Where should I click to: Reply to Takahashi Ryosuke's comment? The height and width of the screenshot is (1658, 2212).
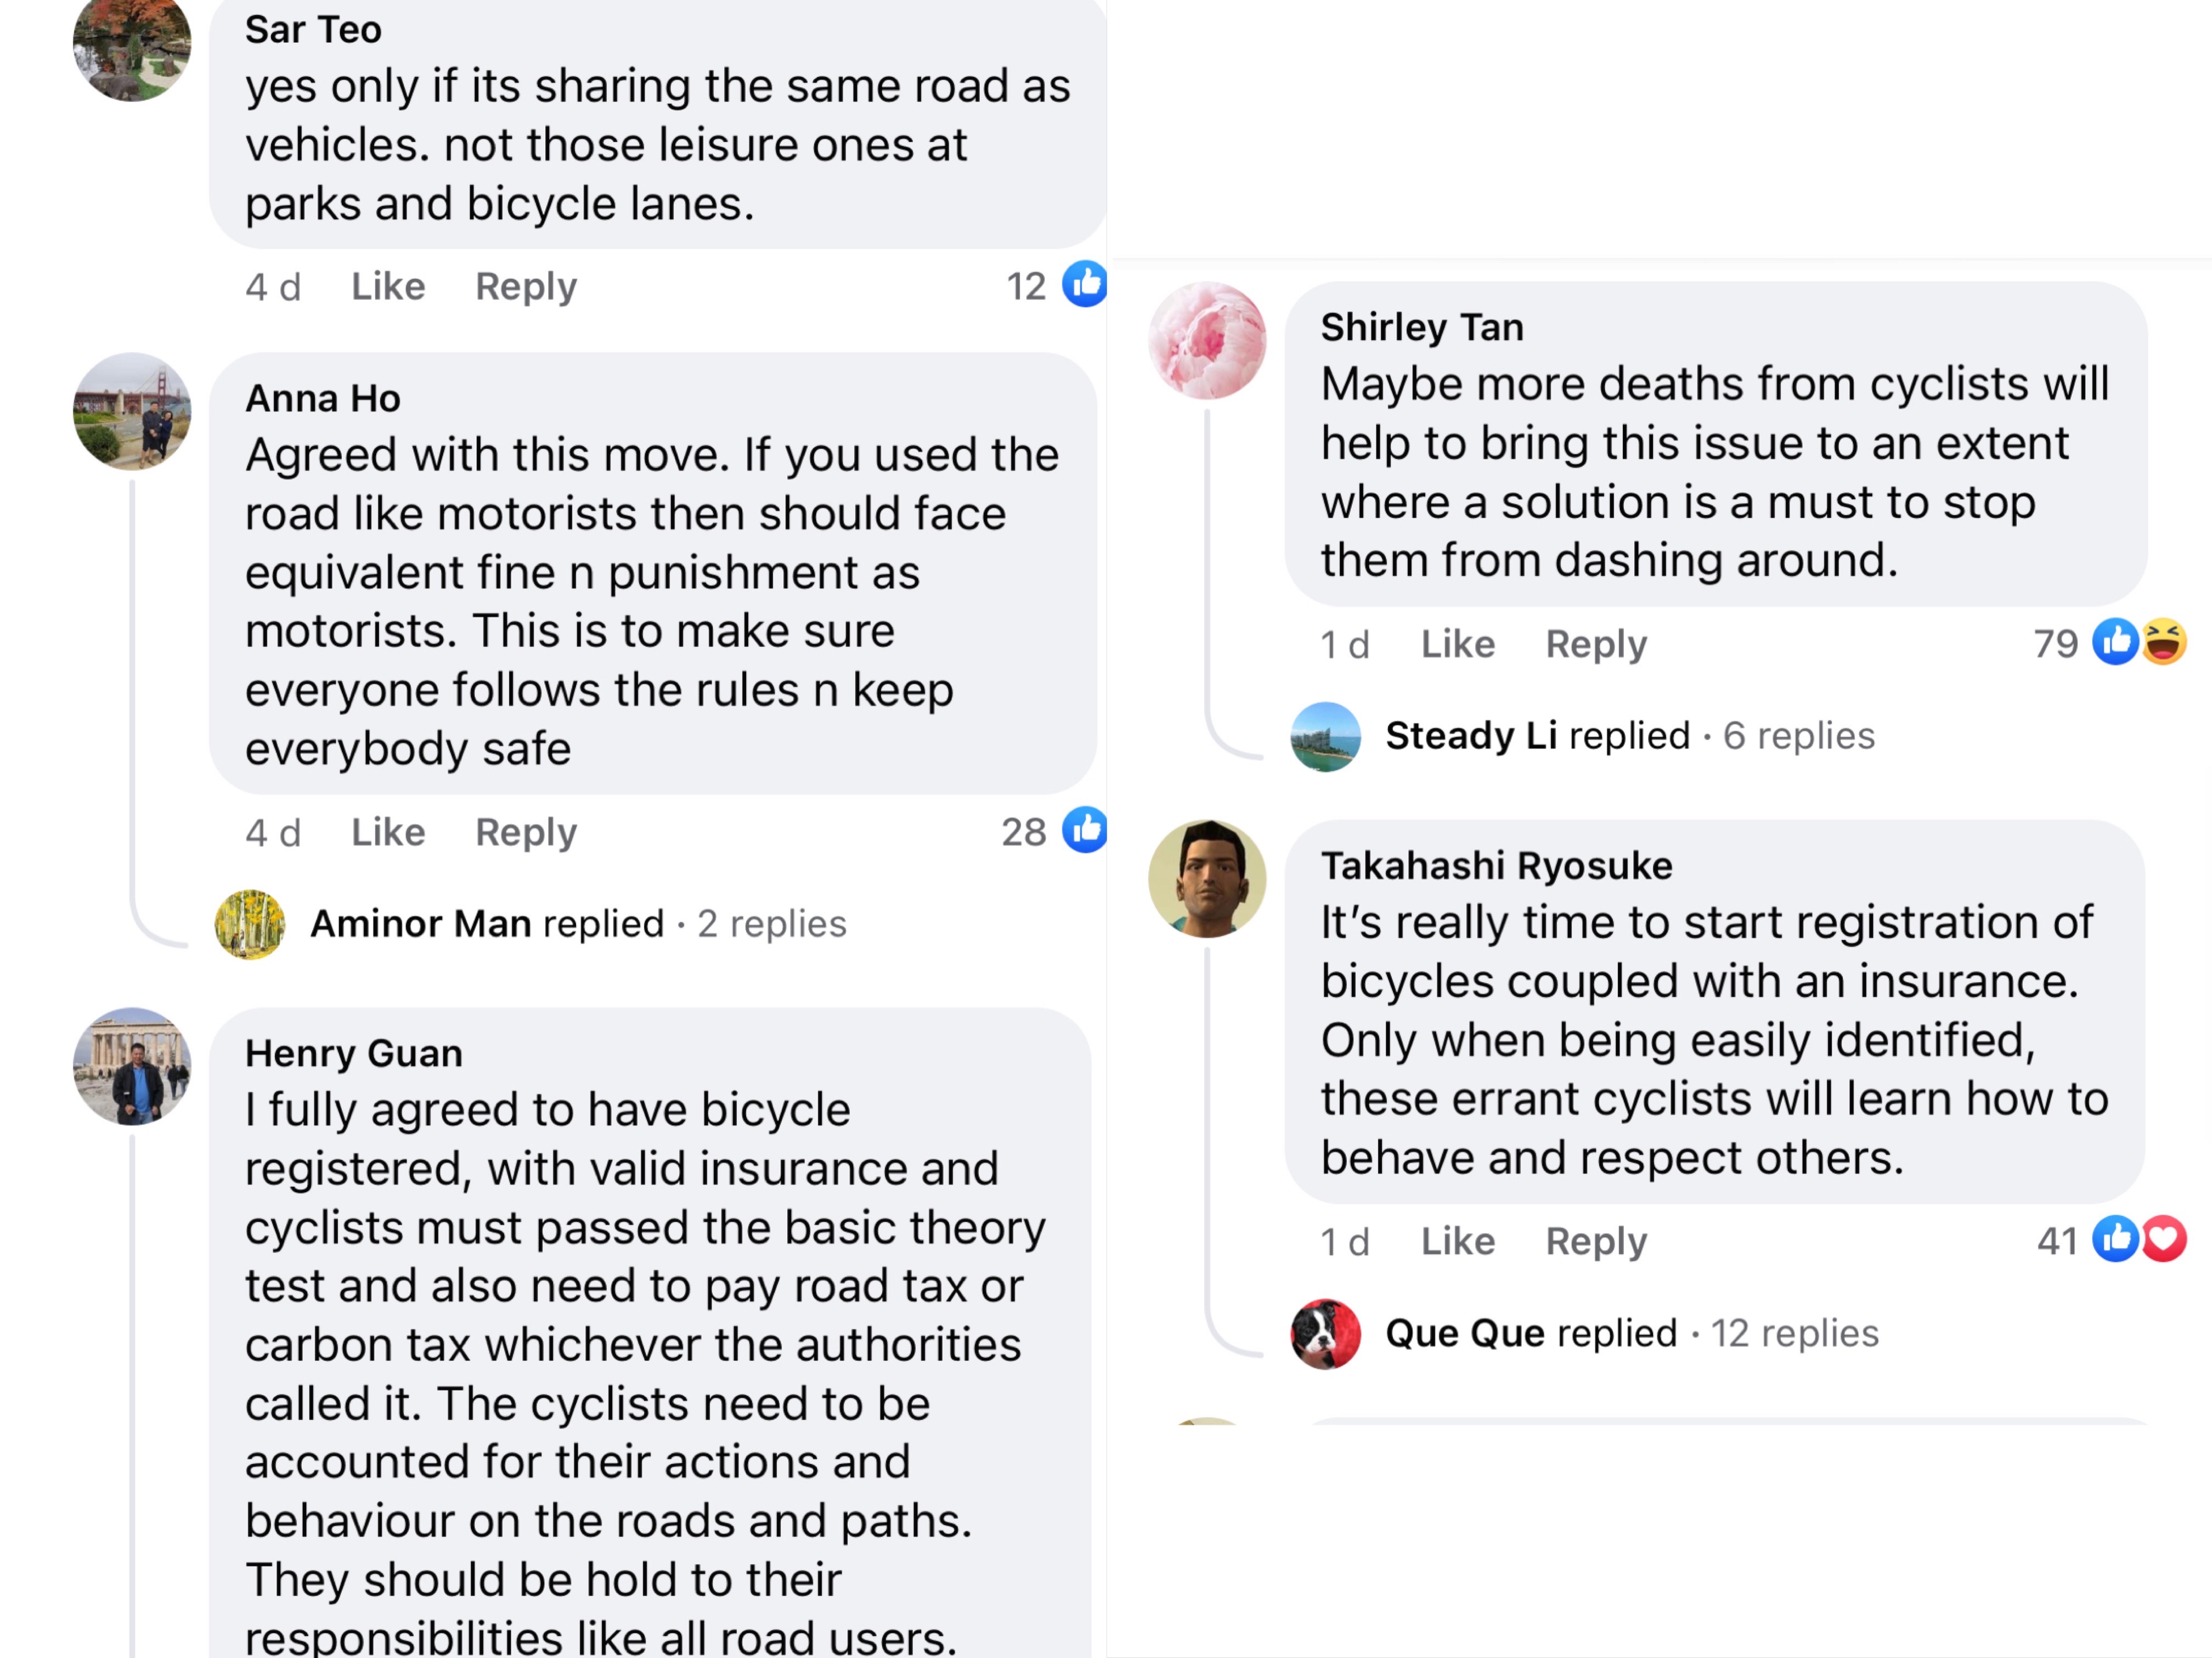pos(1595,1242)
